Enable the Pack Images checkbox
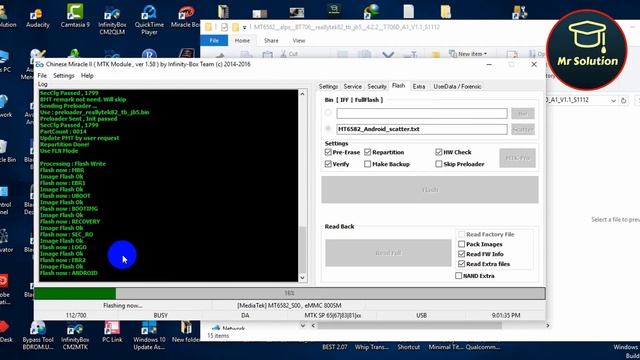Screen dimensions: 640x360 click(462, 244)
